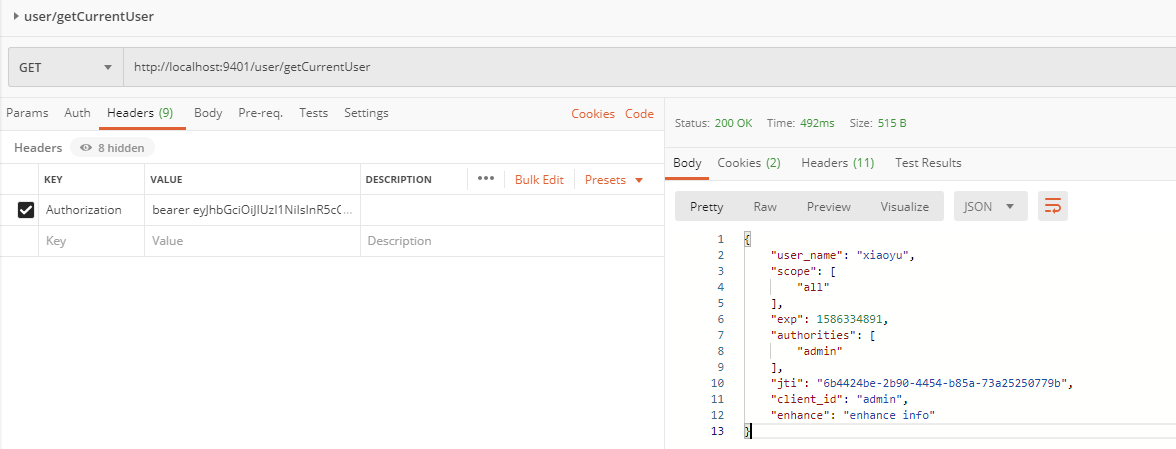Click the request URL field
This screenshot has width=1176, height=449.
(650, 67)
